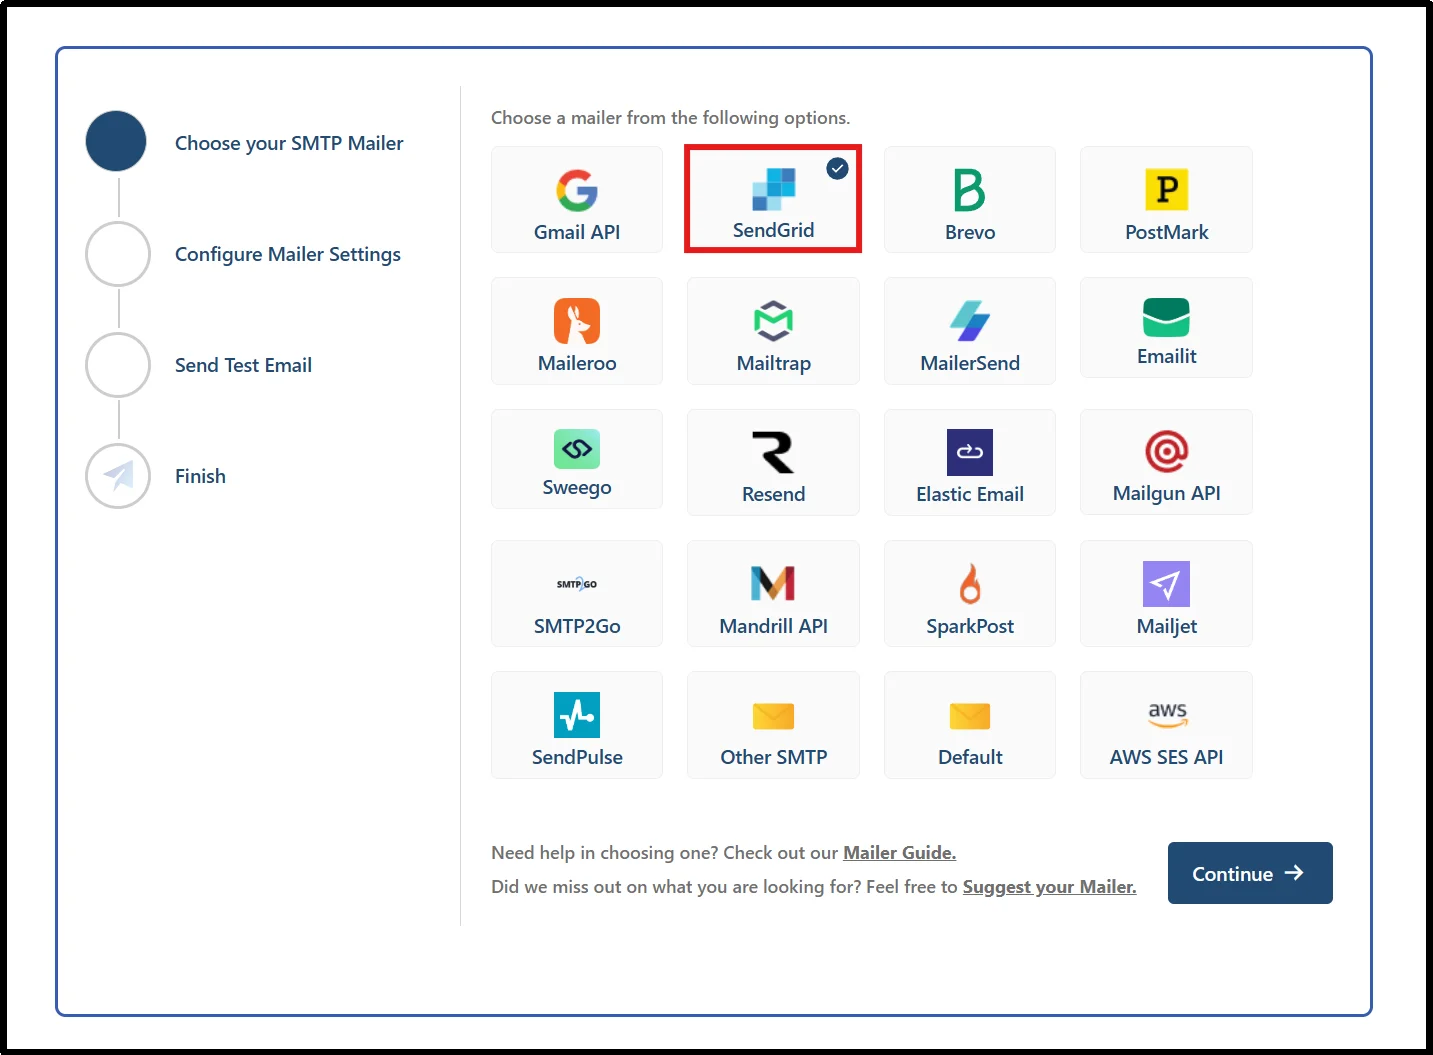1433x1055 pixels.
Task: Pick the Mailjet purple arrow icon
Action: [x=1166, y=584]
